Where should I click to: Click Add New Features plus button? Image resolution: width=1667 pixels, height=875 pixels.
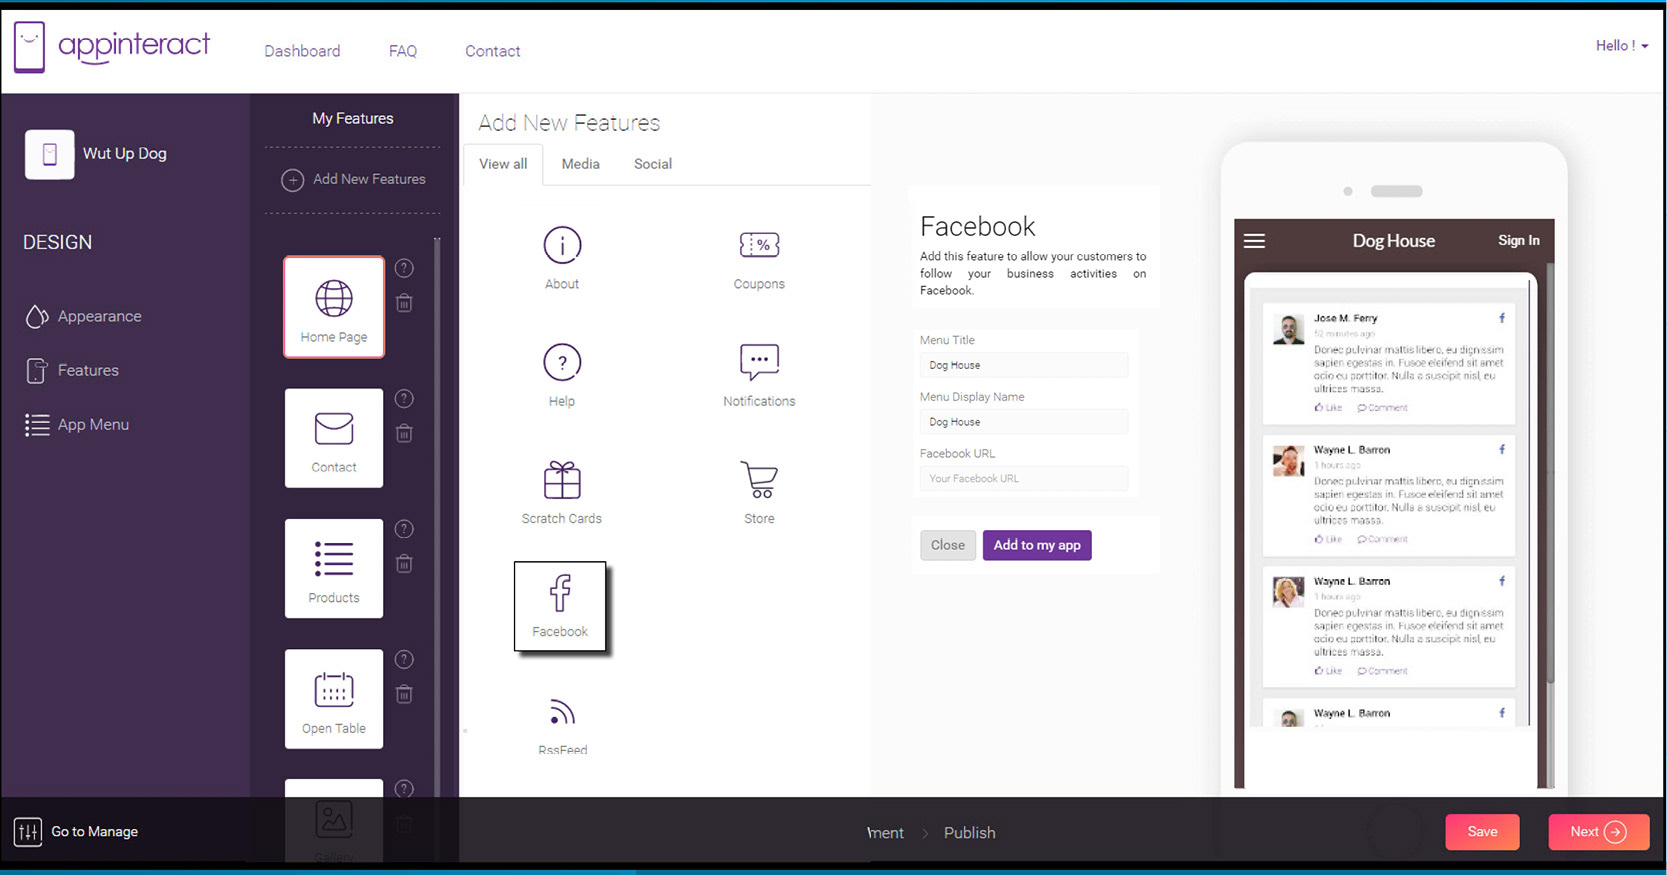point(292,180)
